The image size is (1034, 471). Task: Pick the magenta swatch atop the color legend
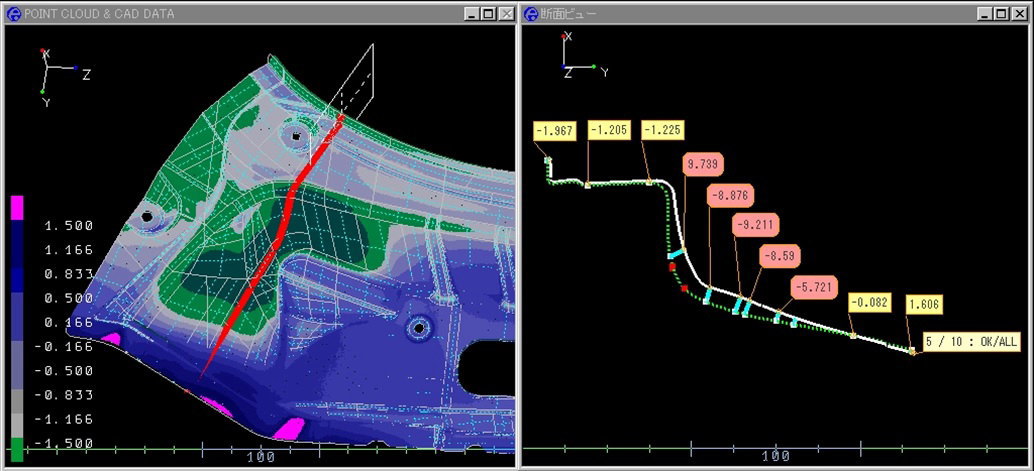(x=16, y=207)
